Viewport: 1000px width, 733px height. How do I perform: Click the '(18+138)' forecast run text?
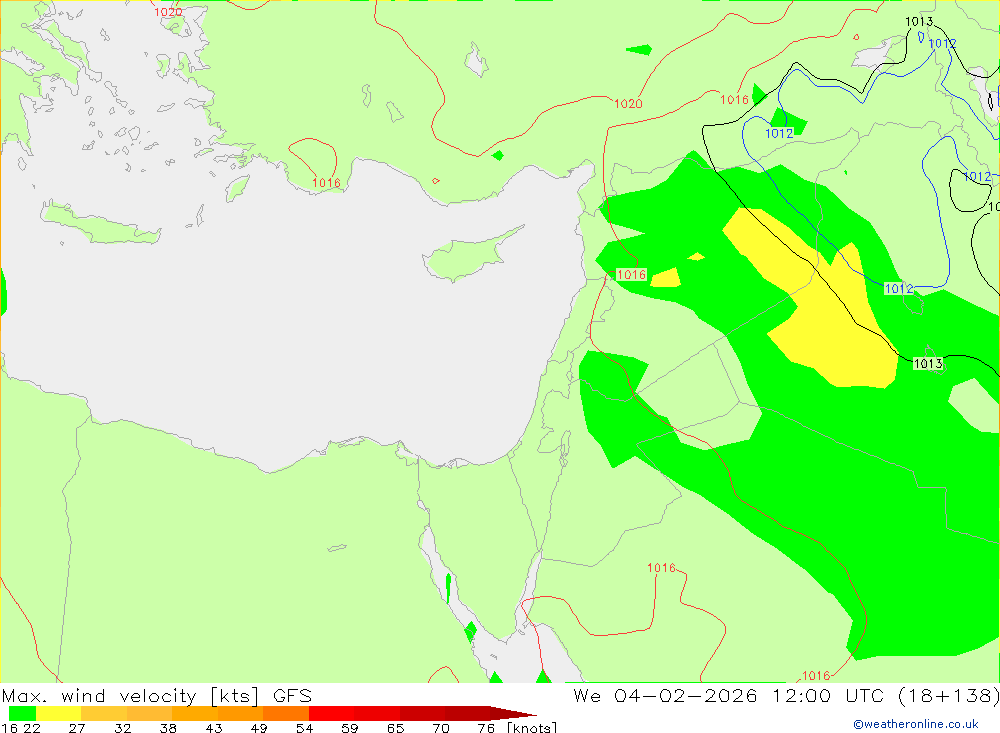tap(948, 695)
